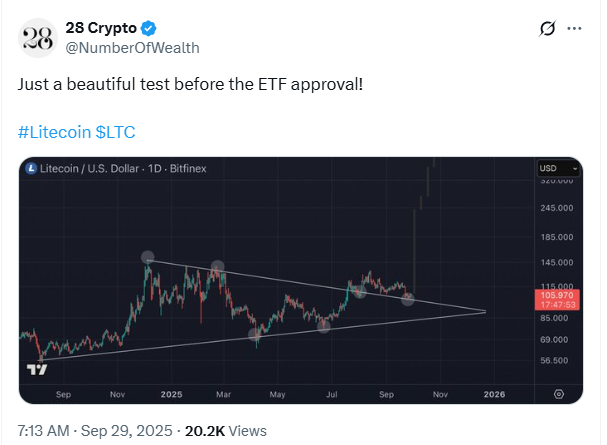Click the red 105.970 price label
607x445 pixels.
click(x=556, y=295)
